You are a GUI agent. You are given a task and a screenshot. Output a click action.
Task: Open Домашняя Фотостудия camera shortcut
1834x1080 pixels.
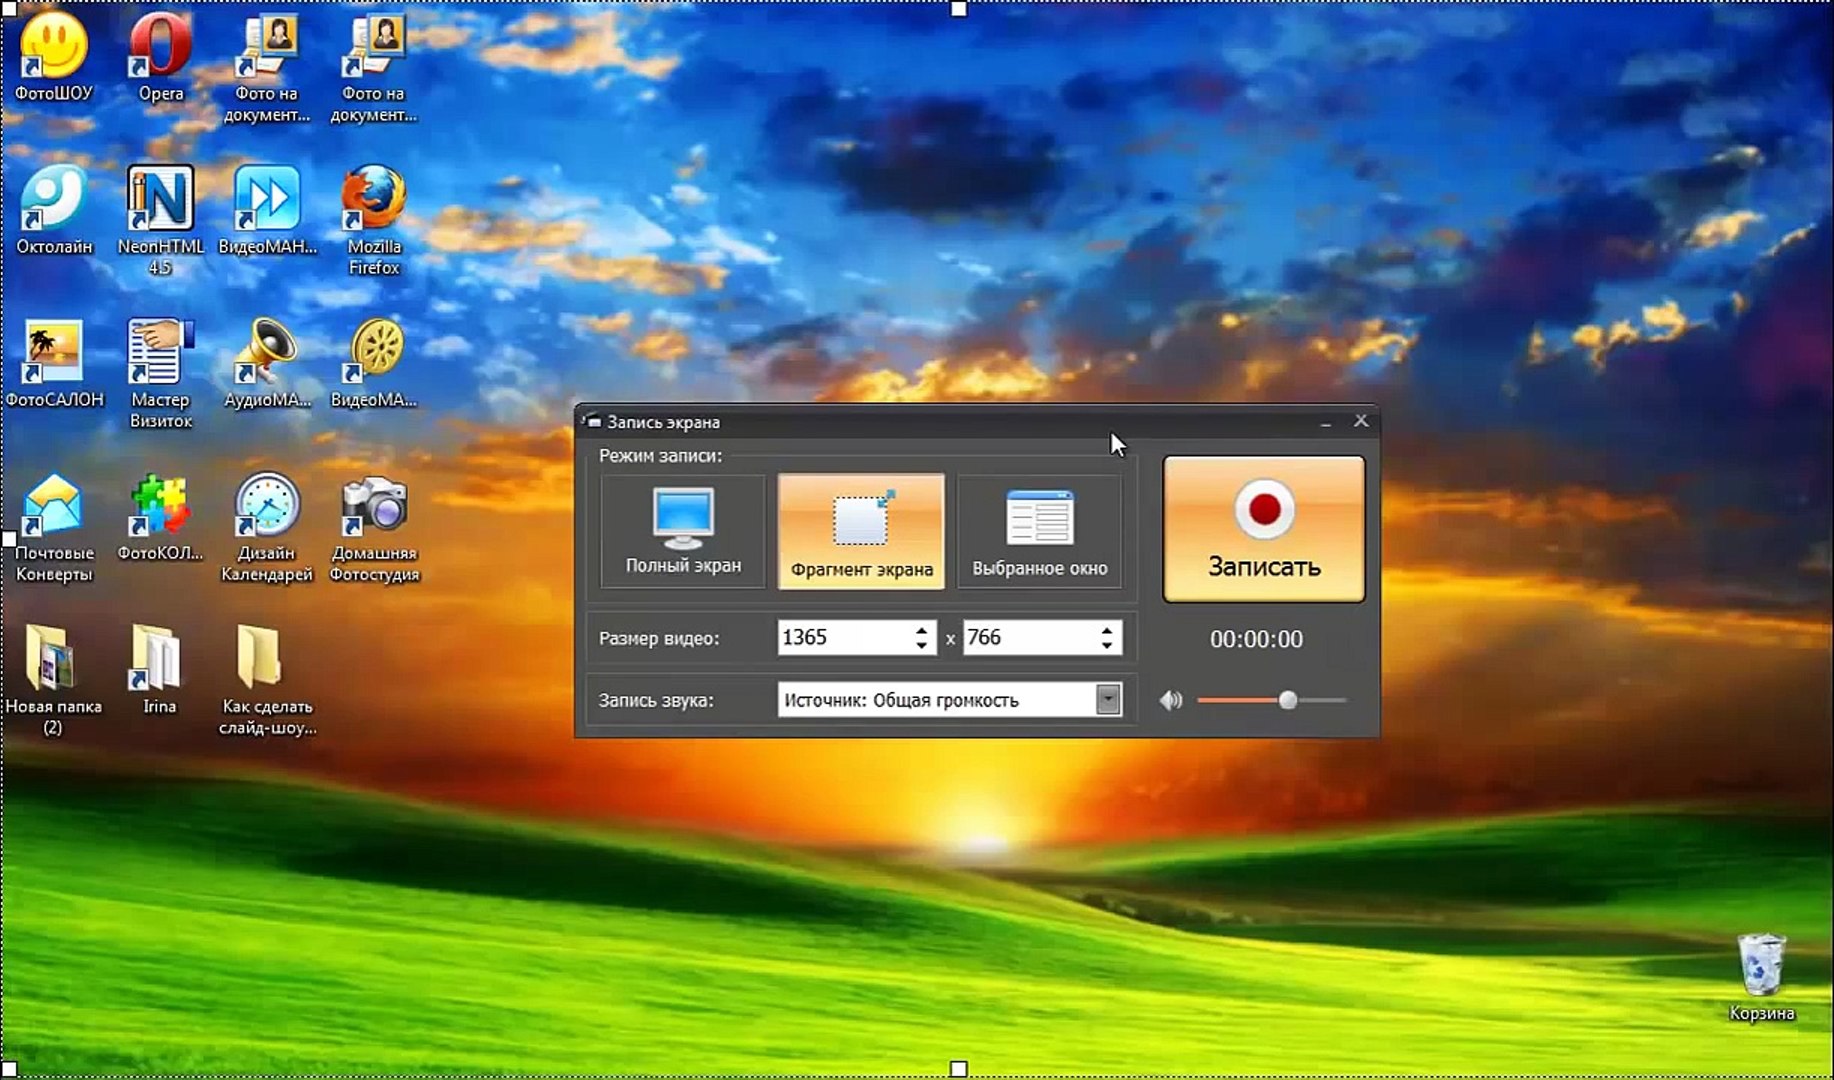[x=373, y=528]
